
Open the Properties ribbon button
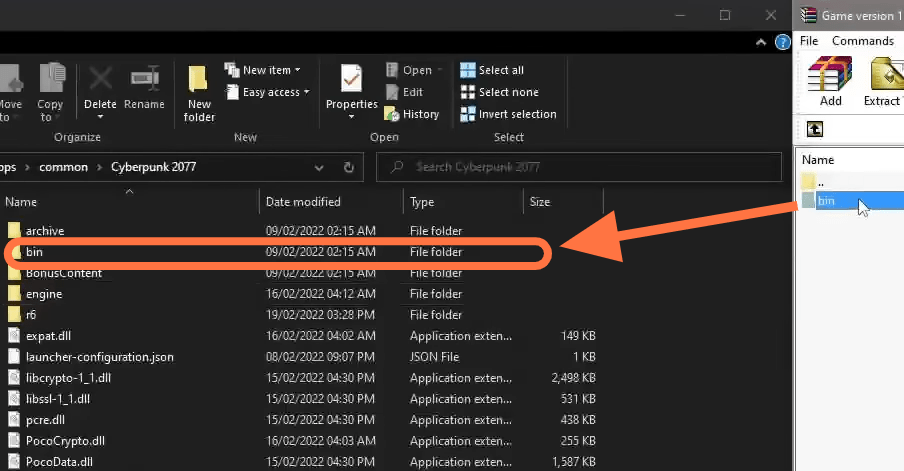pyautogui.click(x=351, y=91)
